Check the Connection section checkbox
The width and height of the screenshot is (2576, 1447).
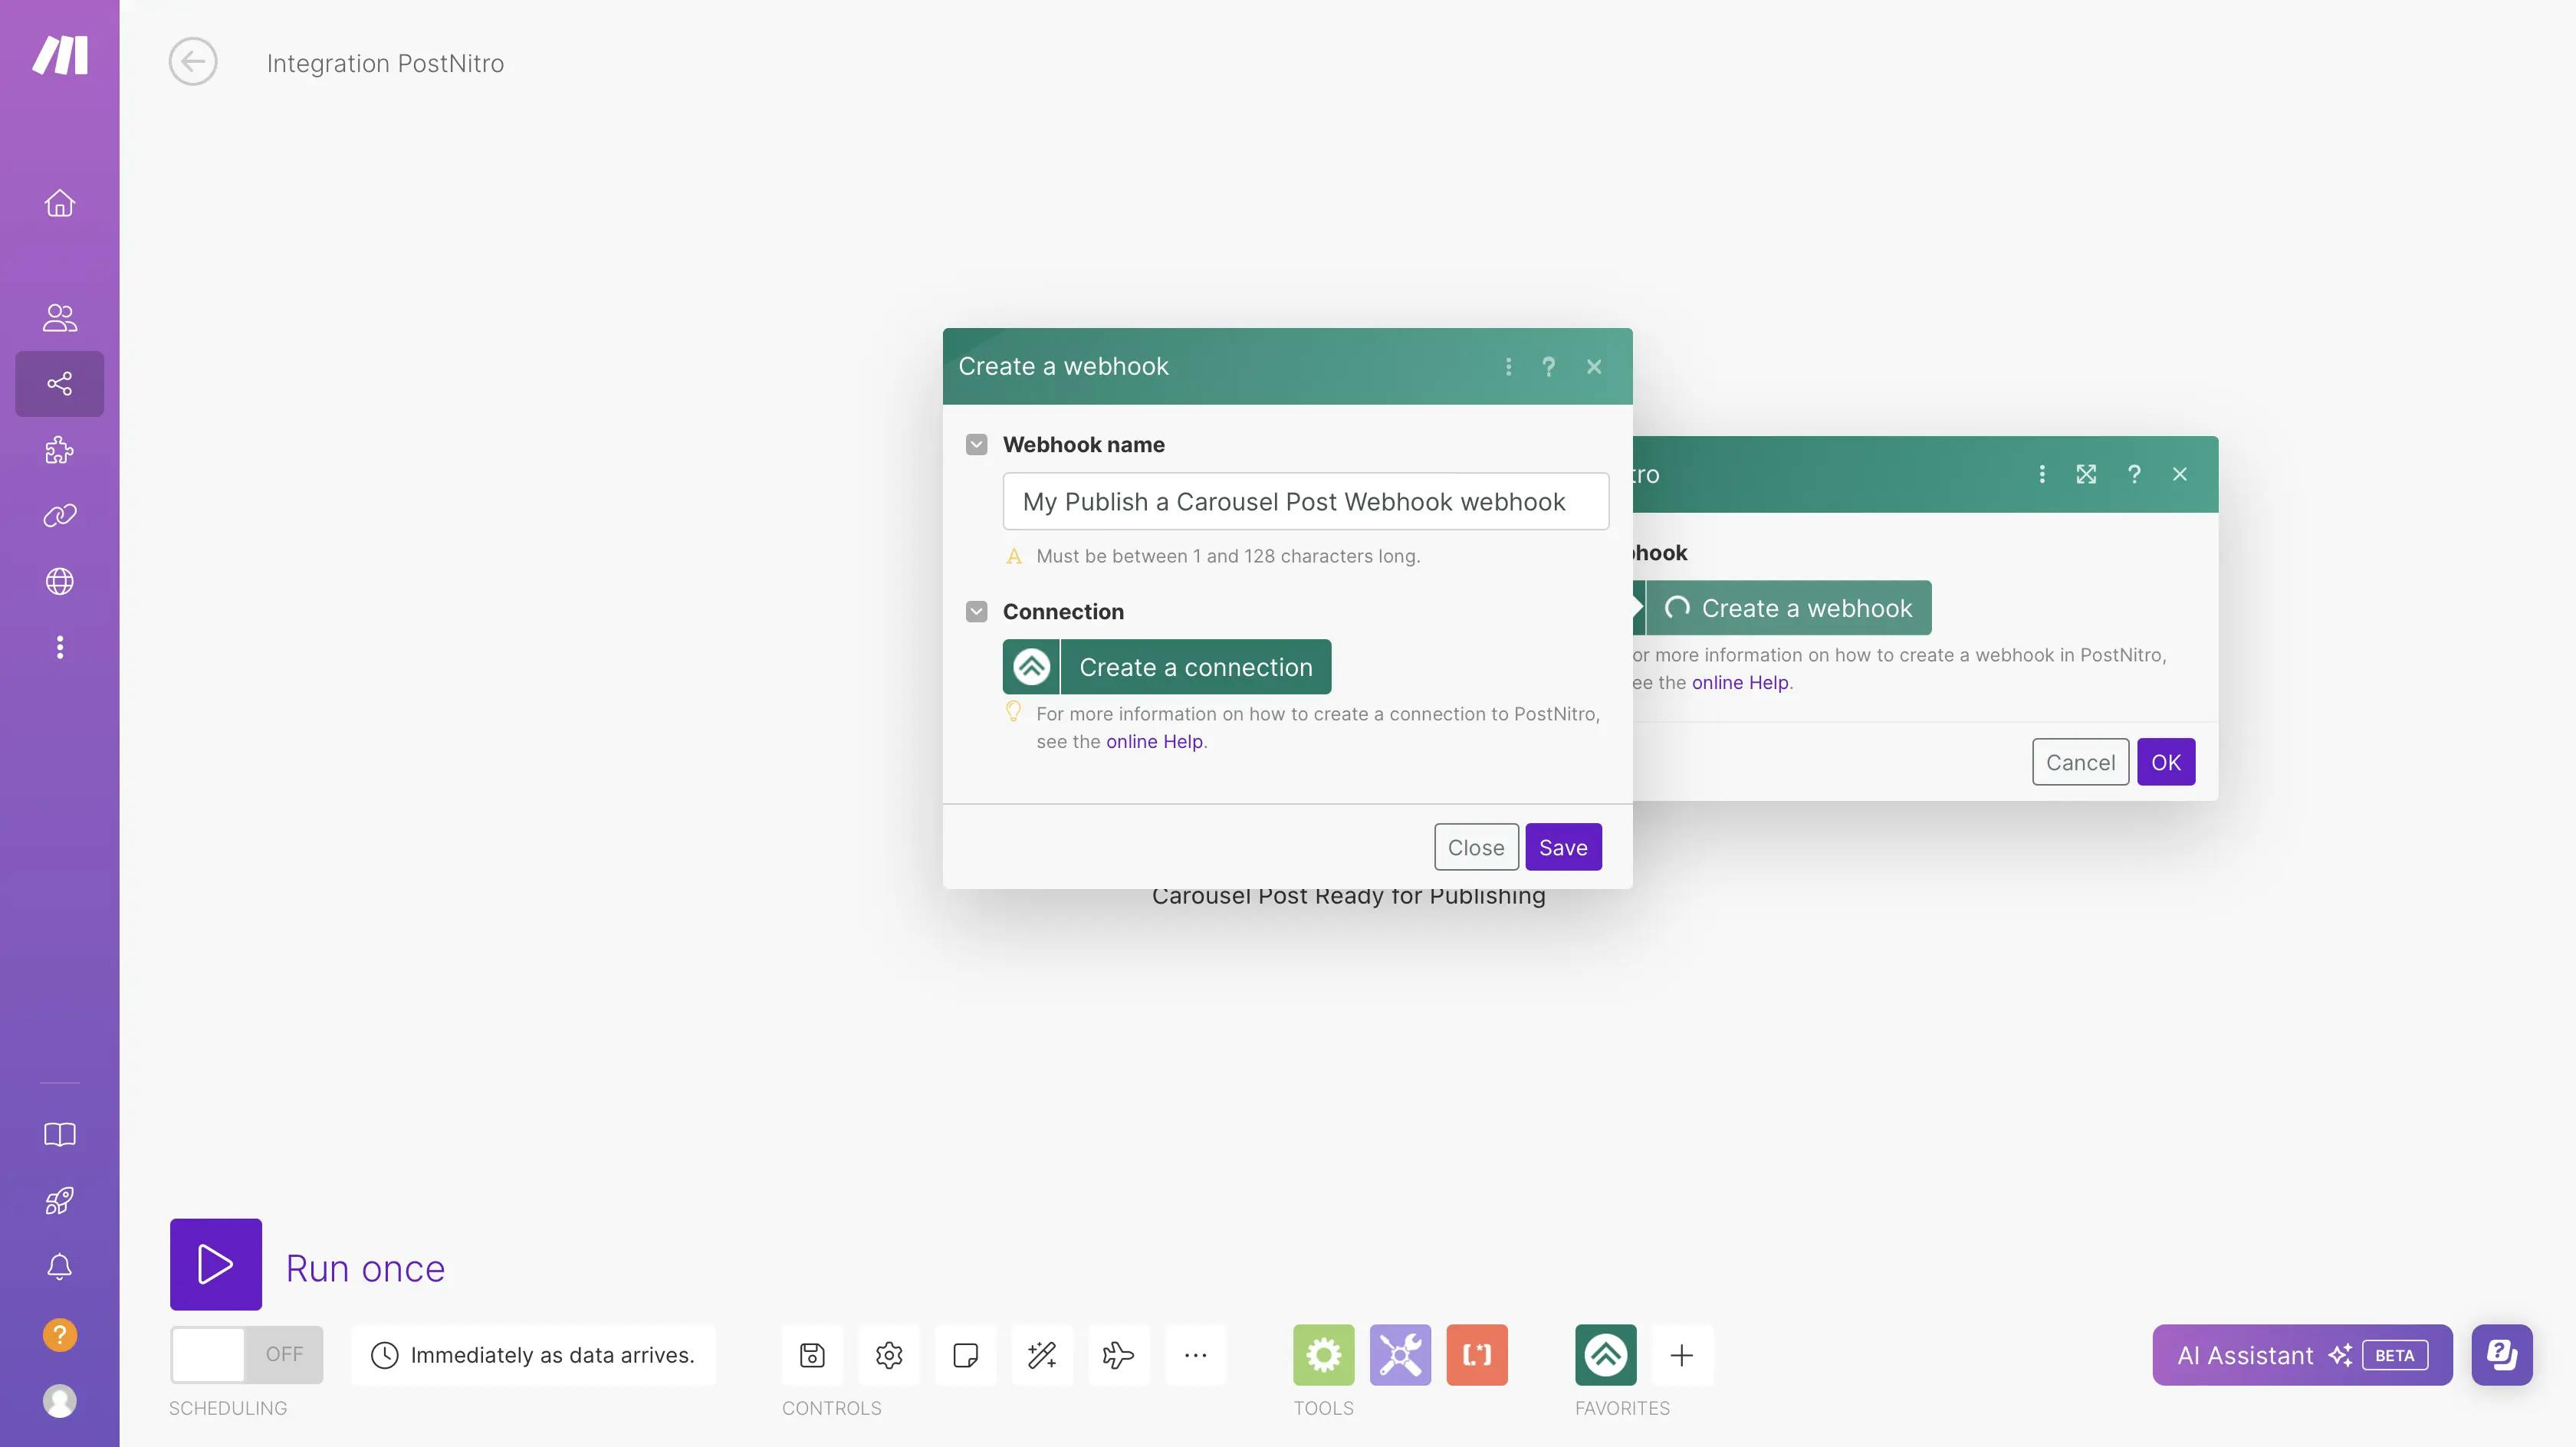(977, 610)
